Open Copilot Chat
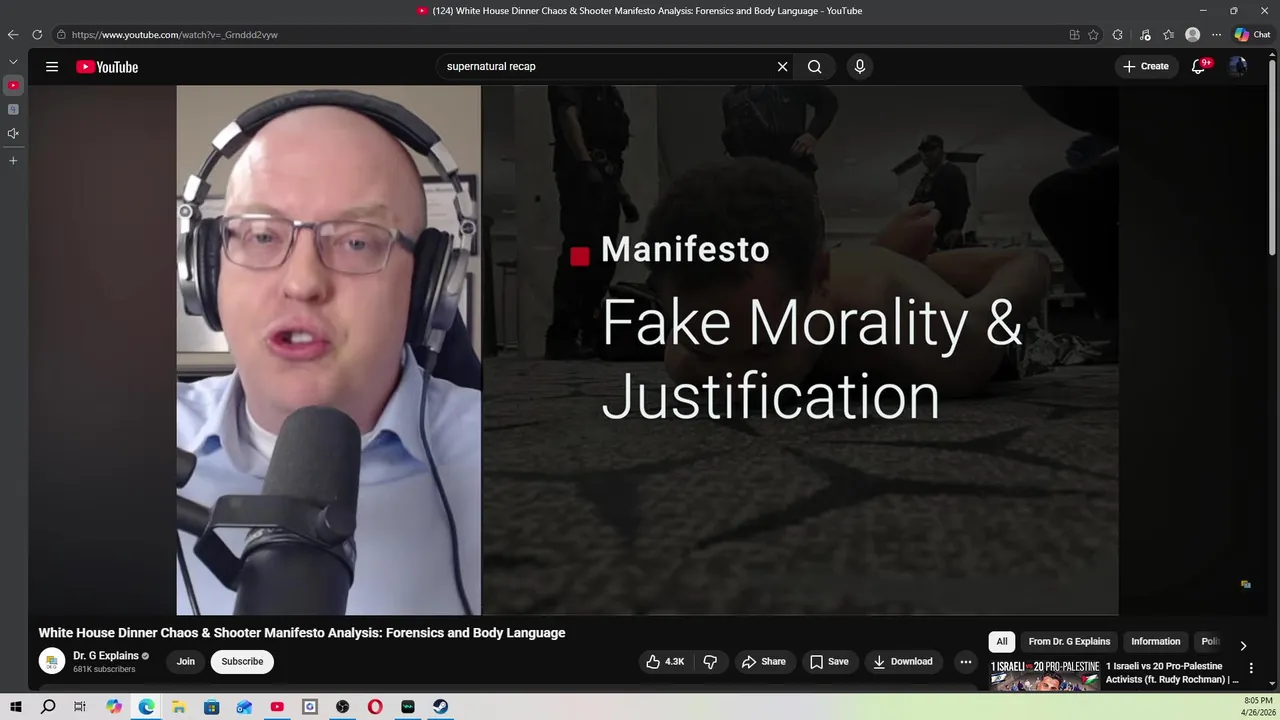The height and width of the screenshot is (720, 1280). (1253, 35)
